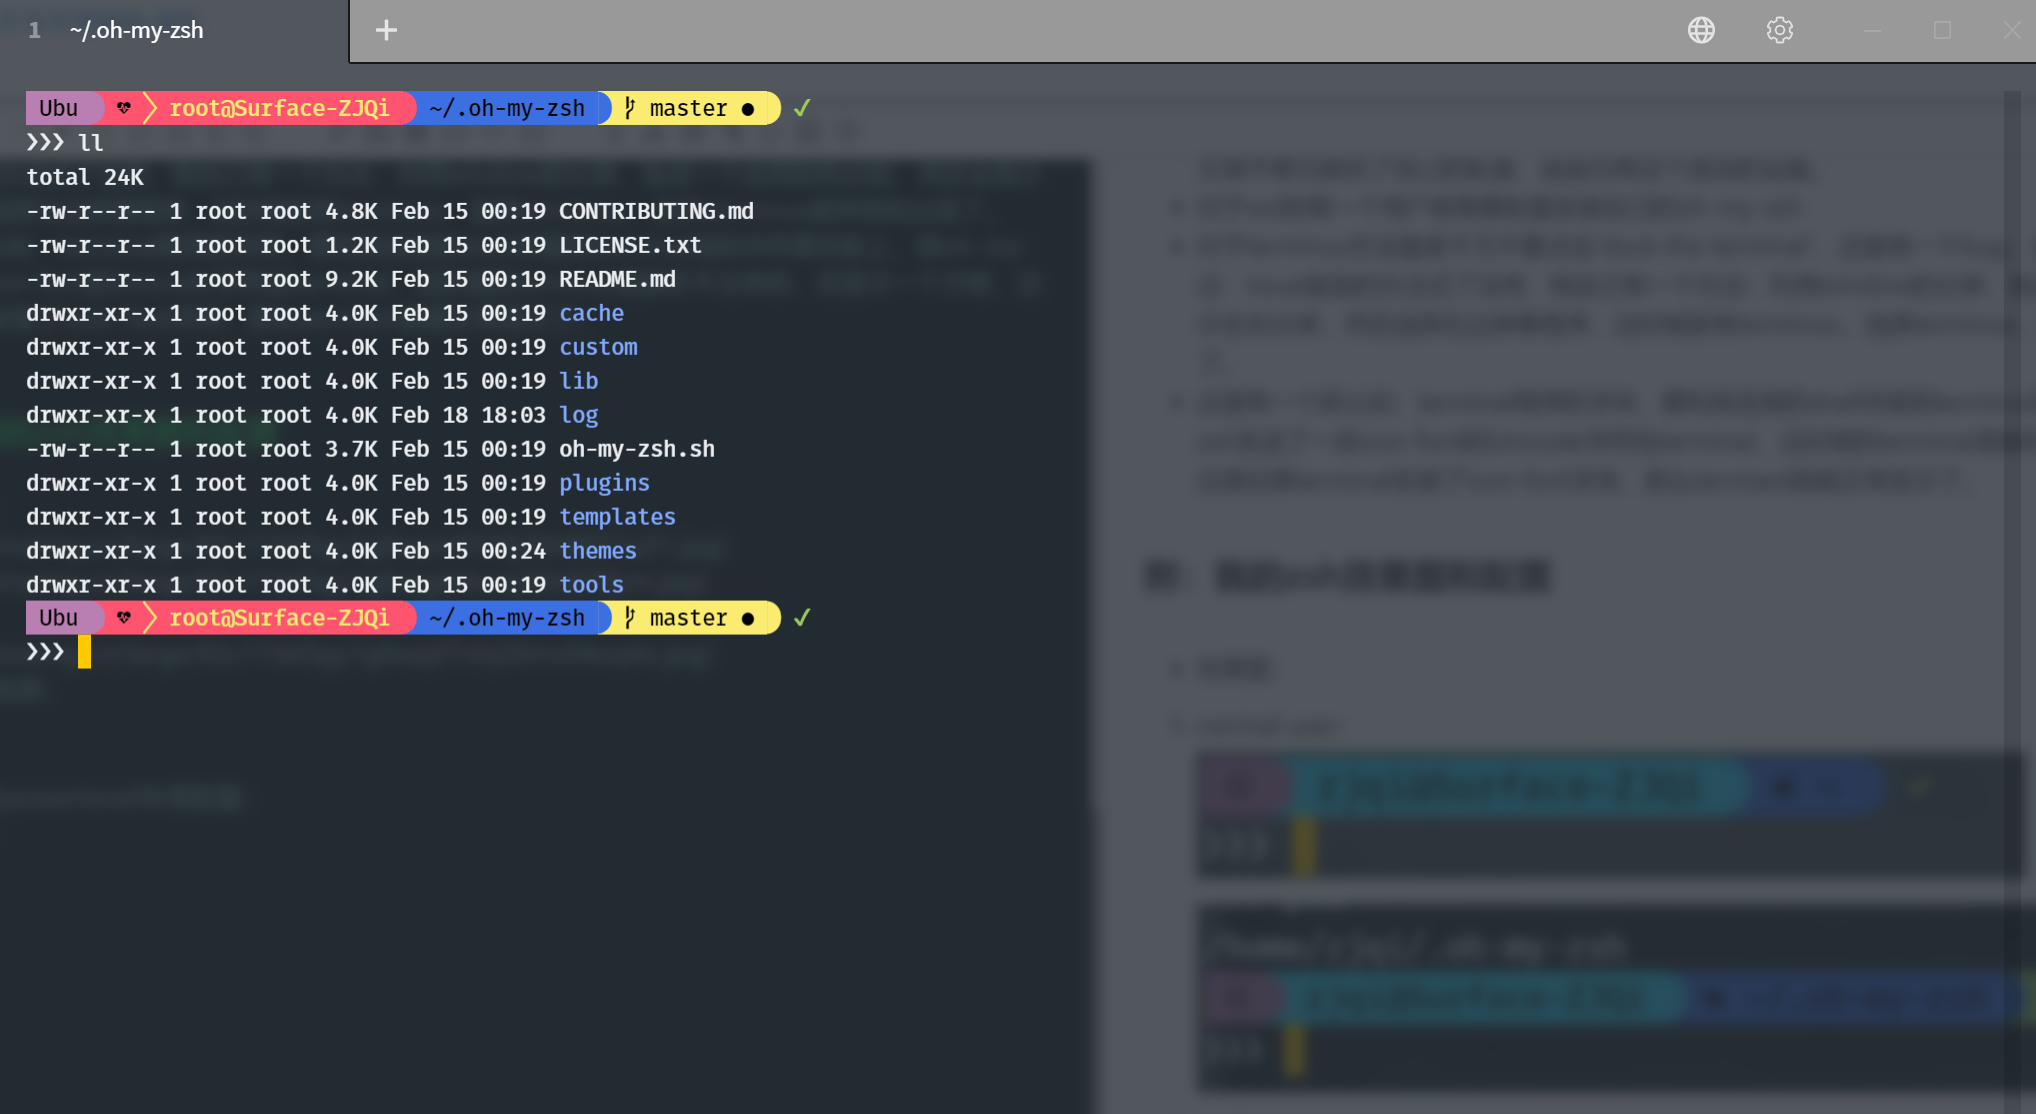
Task: Click the bottom prompt's master branch segment
Action: click(x=689, y=618)
